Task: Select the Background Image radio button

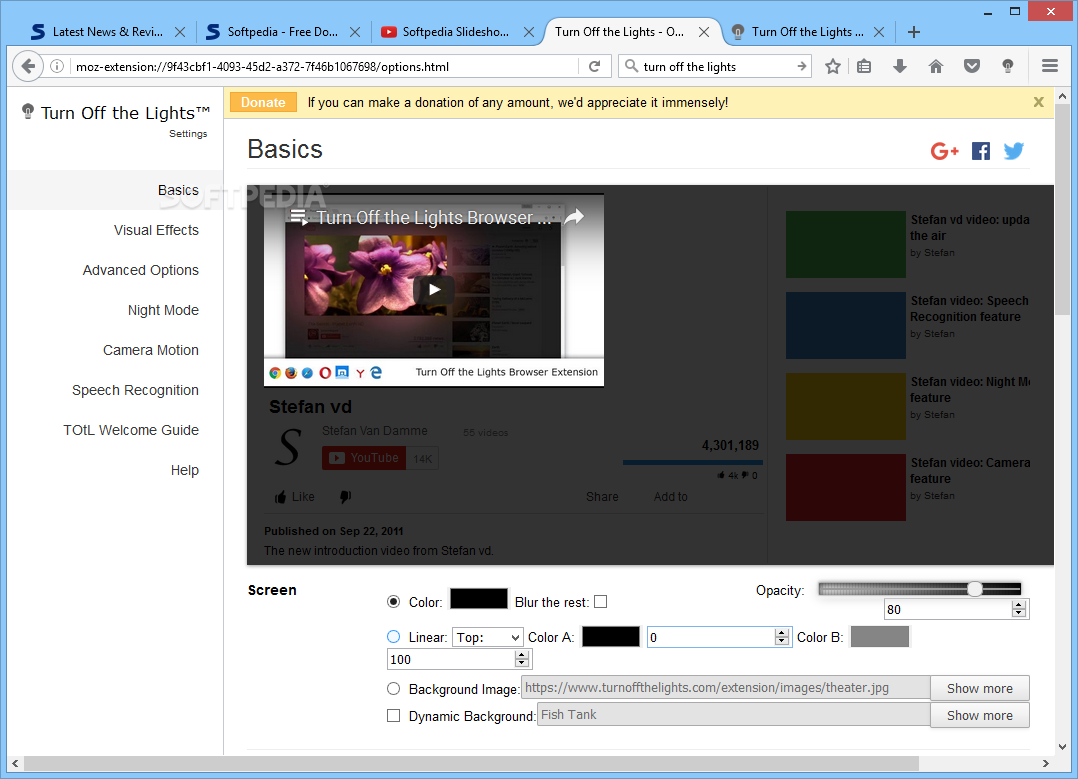Action: 393,688
